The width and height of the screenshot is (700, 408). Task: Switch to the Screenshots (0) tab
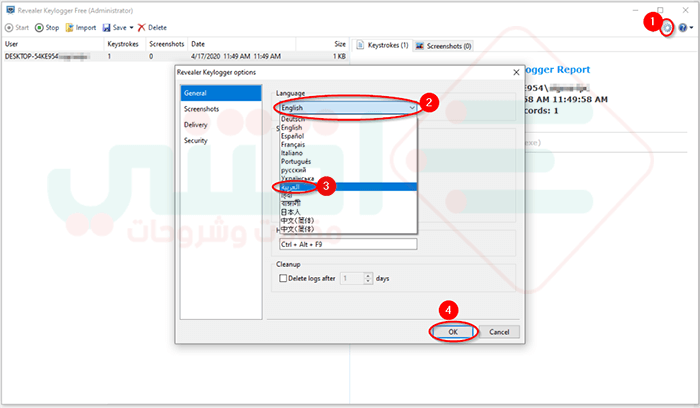coord(443,46)
